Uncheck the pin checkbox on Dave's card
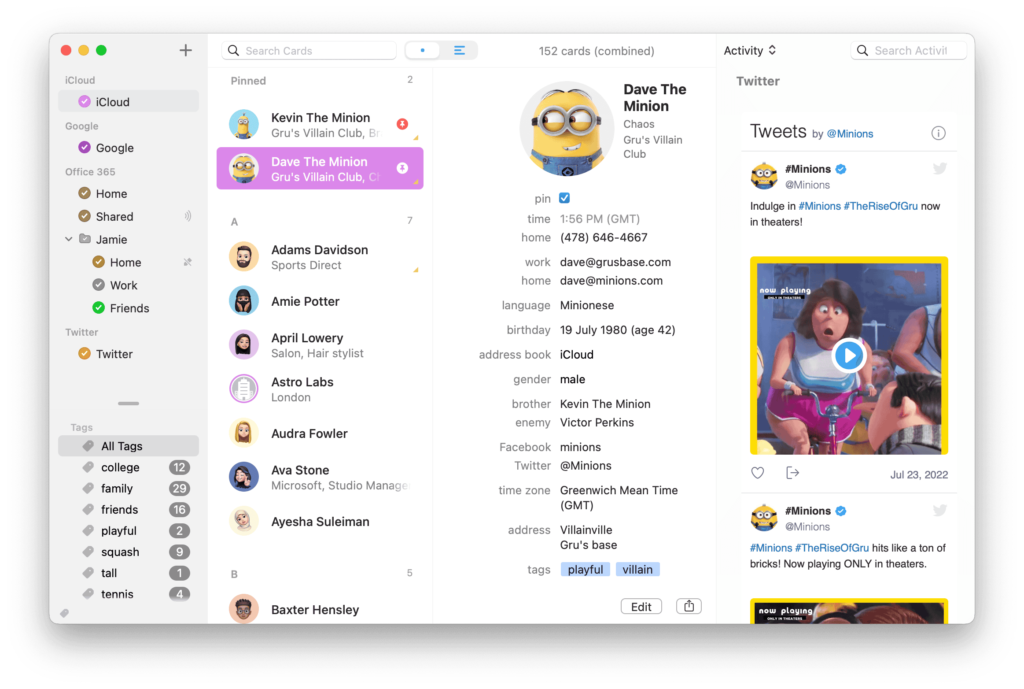 [562, 198]
